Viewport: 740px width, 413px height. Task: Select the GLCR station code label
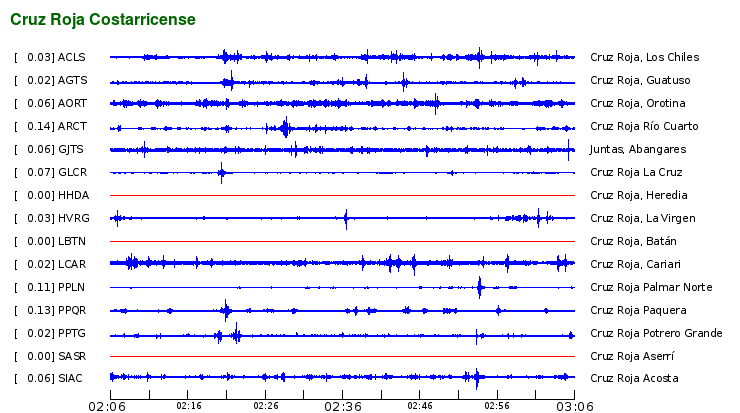coord(73,172)
